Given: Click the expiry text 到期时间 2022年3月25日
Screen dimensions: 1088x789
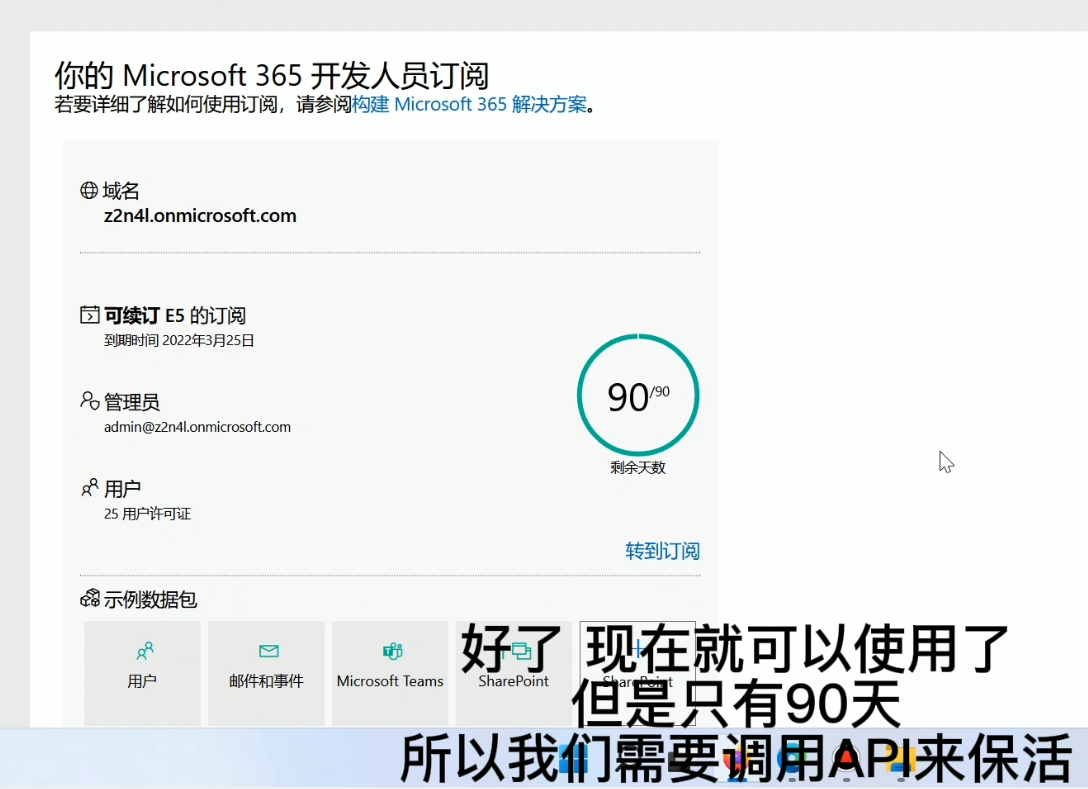Looking at the screenshot, I should coord(179,341).
